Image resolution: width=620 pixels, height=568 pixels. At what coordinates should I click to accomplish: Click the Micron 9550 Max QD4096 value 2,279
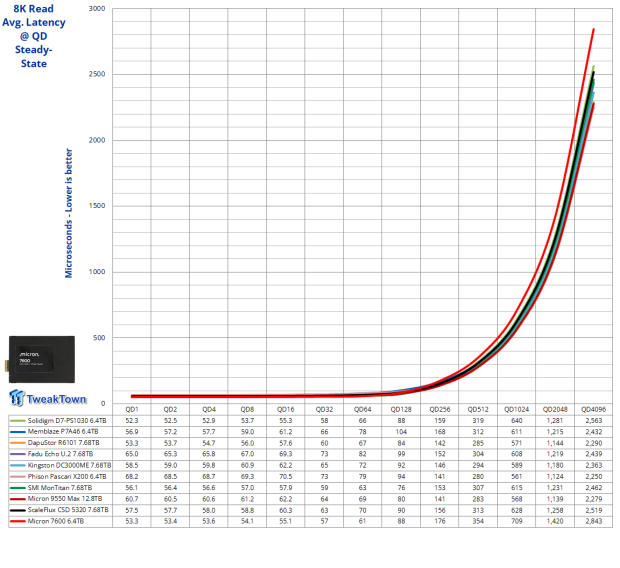click(594, 499)
